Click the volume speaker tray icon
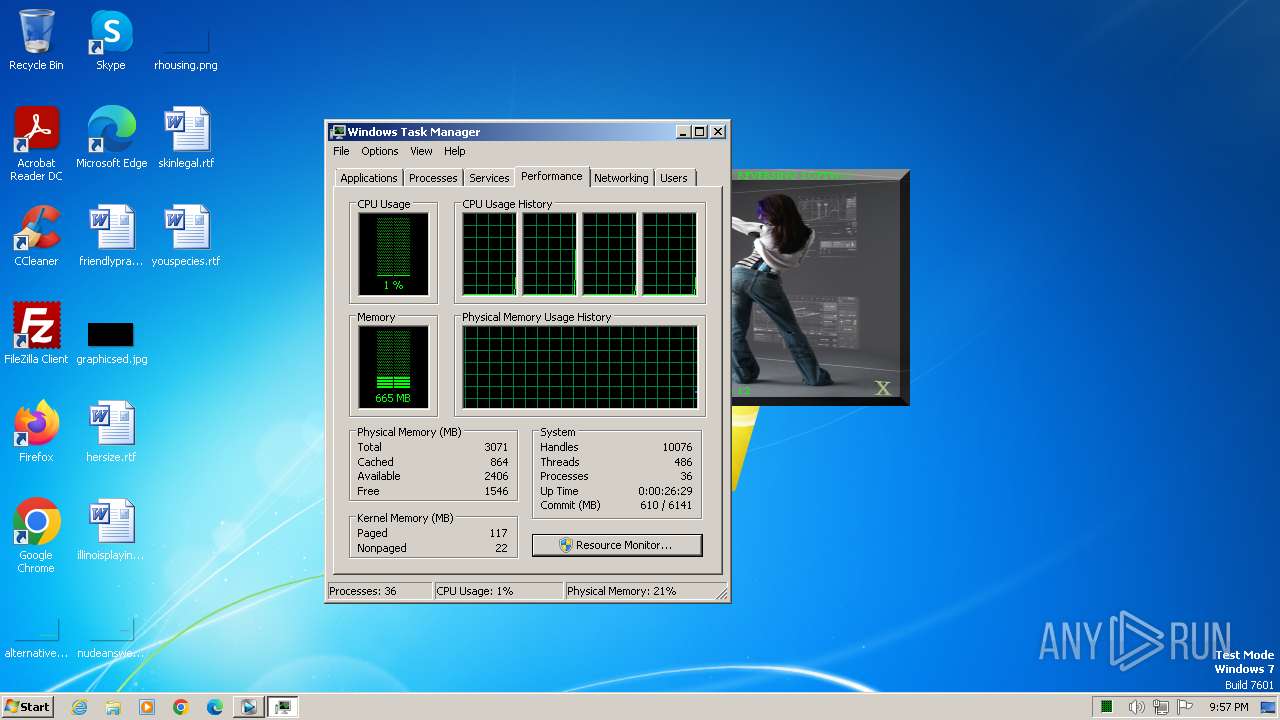The width and height of the screenshot is (1280, 720). click(x=1136, y=707)
